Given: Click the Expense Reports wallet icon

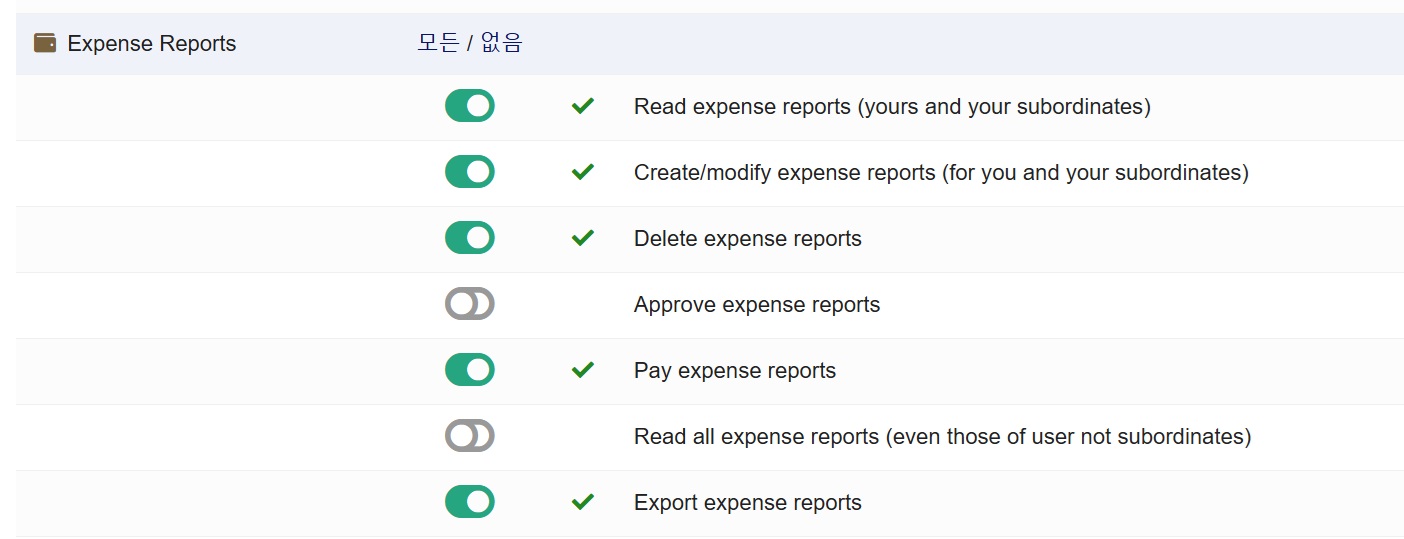Looking at the screenshot, I should pos(45,43).
